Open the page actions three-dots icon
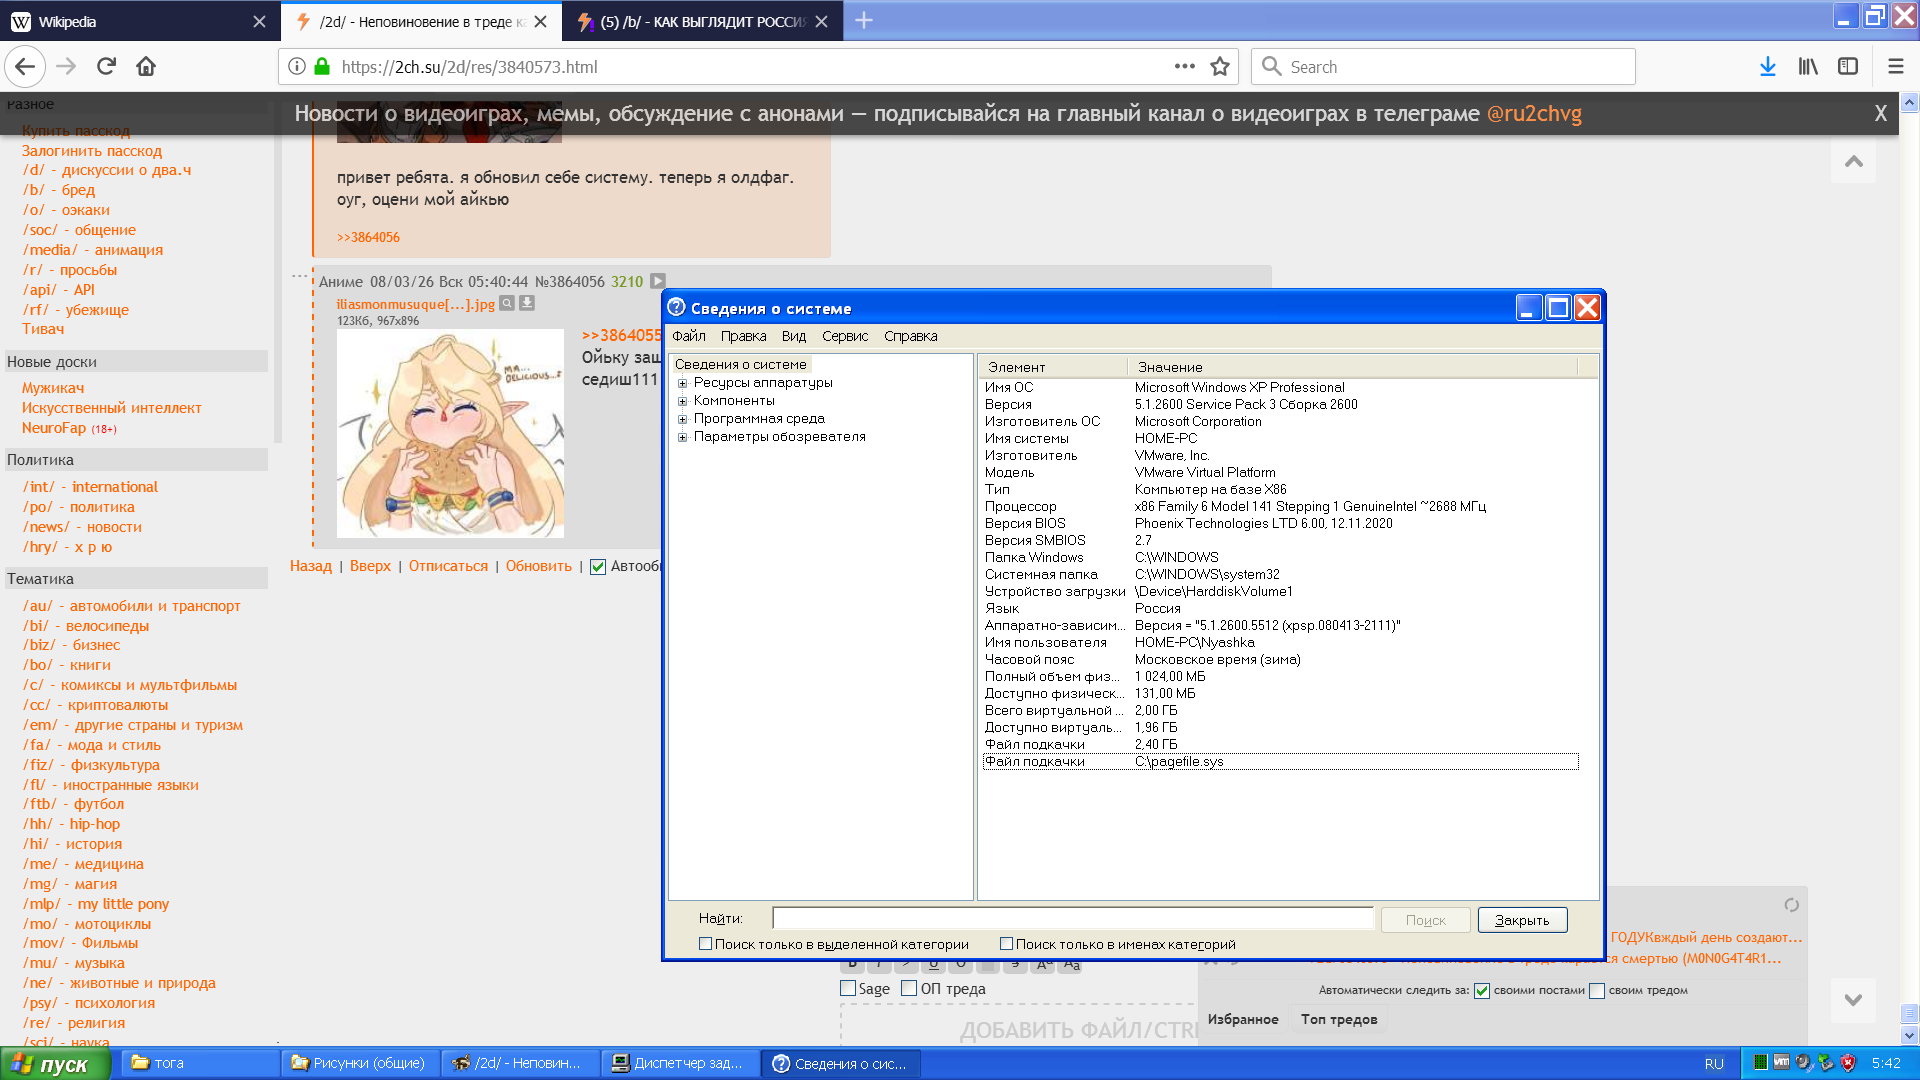The height and width of the screenshot is (1080, 1920). 1185,67
